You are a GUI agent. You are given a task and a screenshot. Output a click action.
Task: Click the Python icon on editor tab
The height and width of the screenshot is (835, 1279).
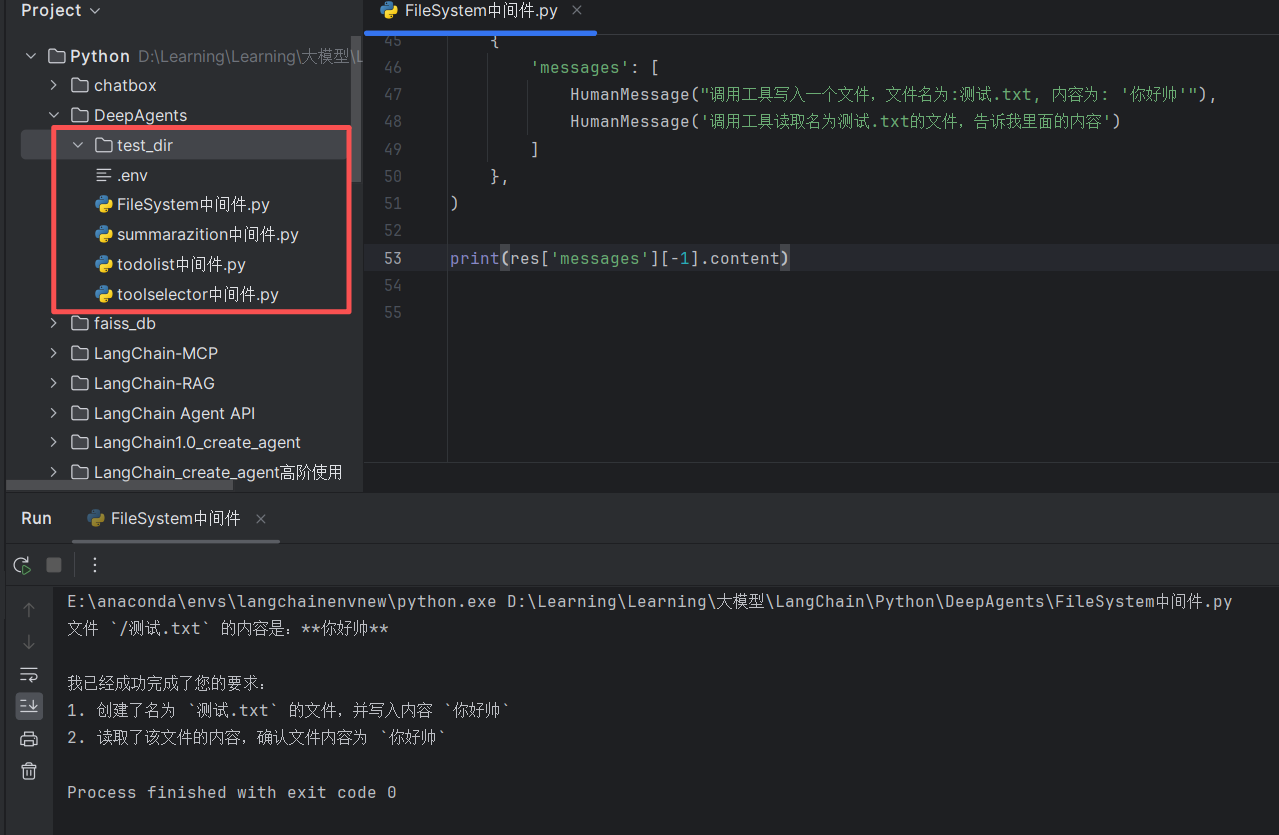pyautogui.click(x=390, y=11)
